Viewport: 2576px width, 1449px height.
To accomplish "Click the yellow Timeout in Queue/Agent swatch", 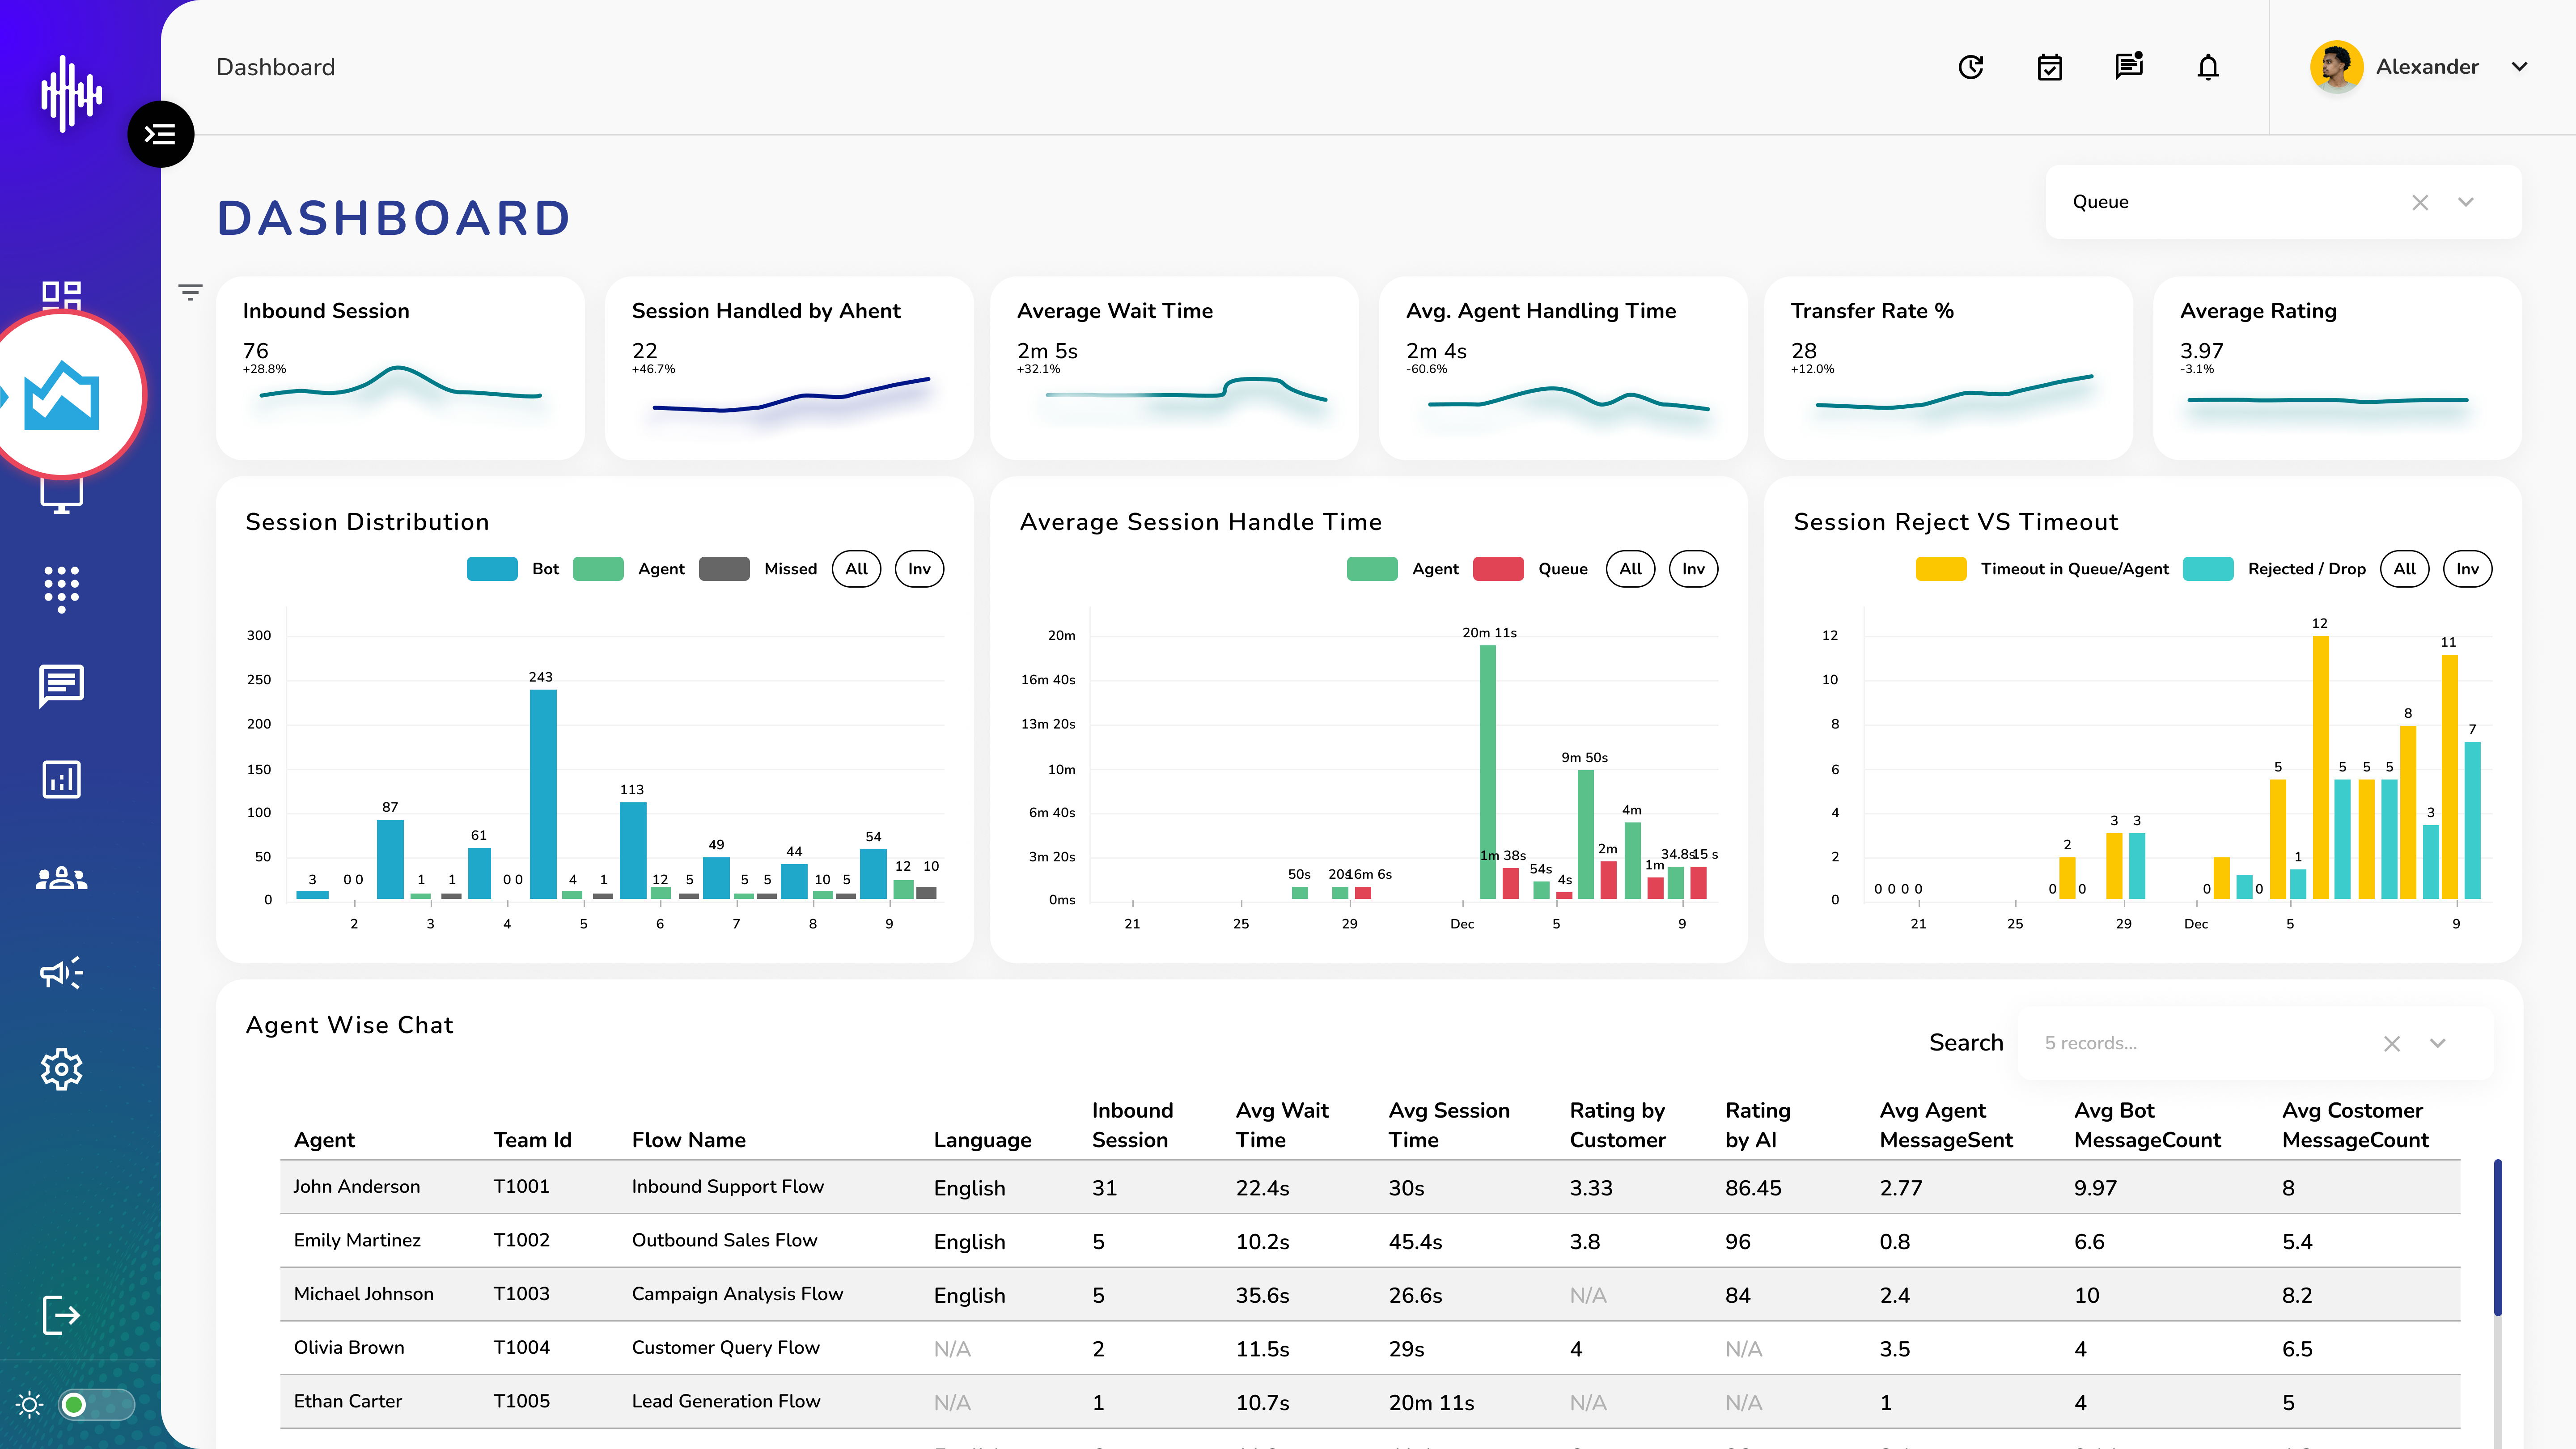I will 1941,569.
